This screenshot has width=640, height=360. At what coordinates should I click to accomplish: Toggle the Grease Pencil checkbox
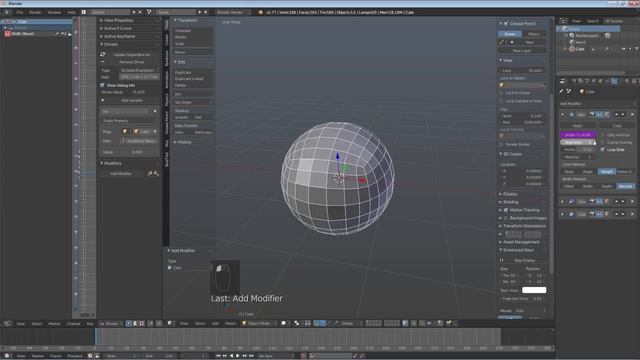coord(506,24)
